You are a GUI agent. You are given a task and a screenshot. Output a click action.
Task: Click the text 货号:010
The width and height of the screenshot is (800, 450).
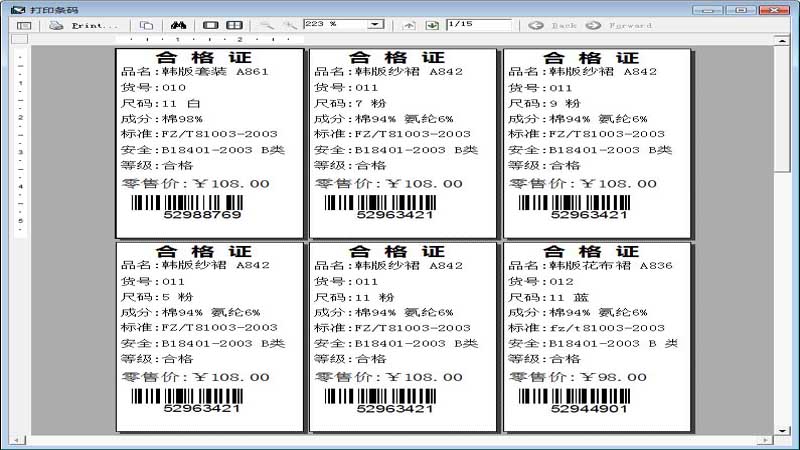[x=153, y=87]
